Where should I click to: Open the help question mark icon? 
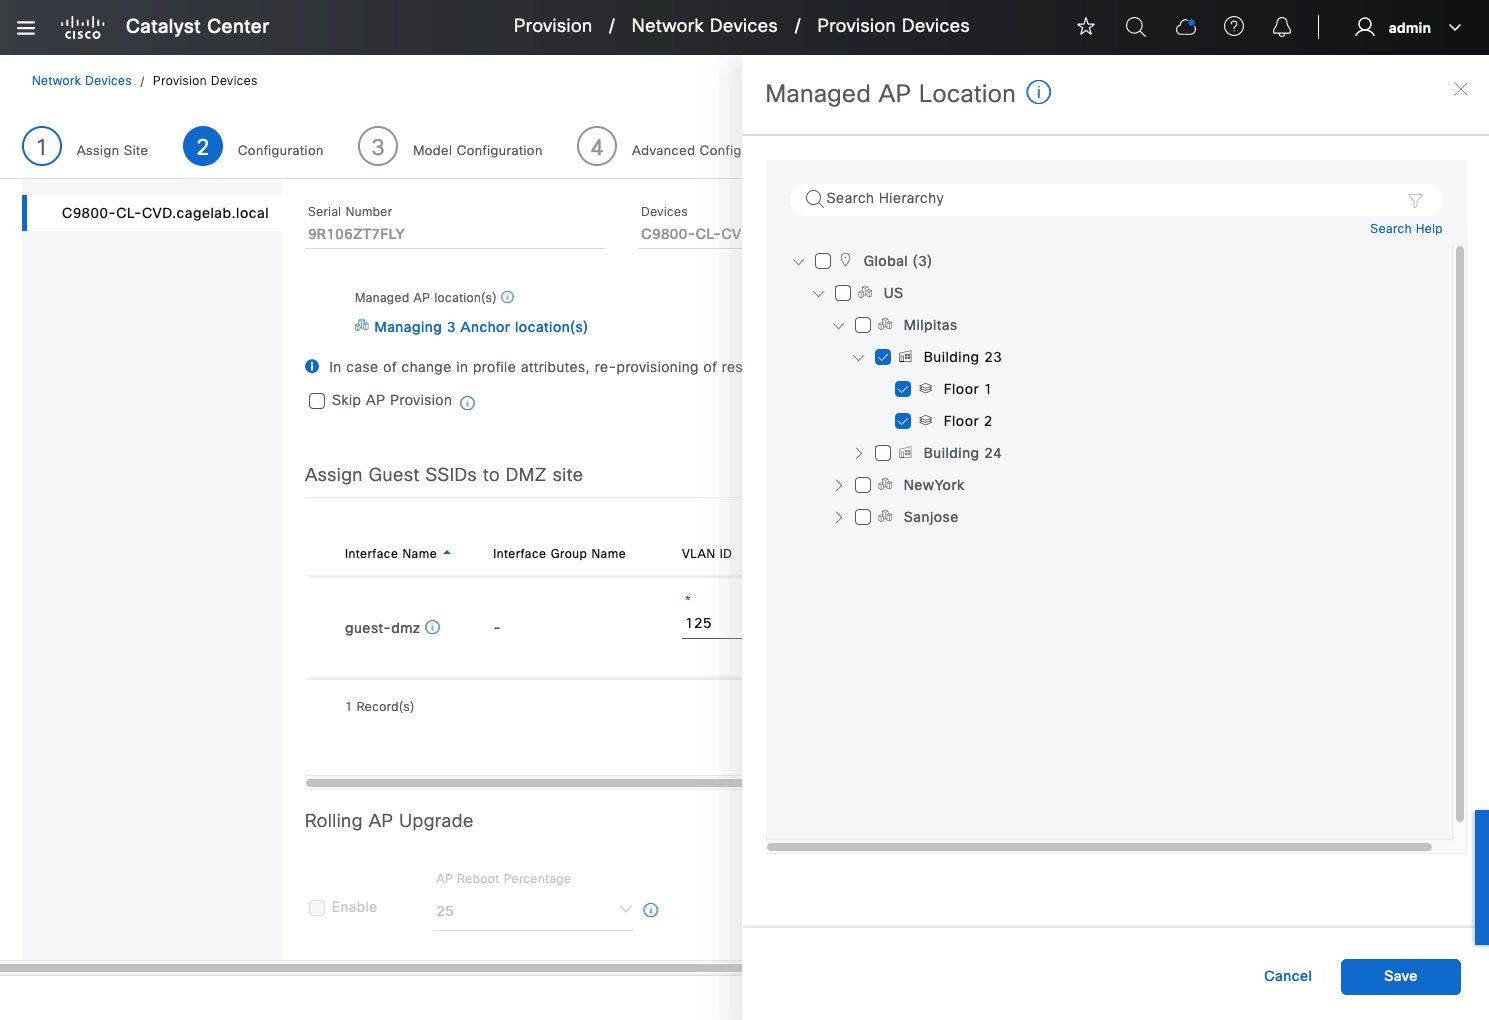click(1234, 27)
